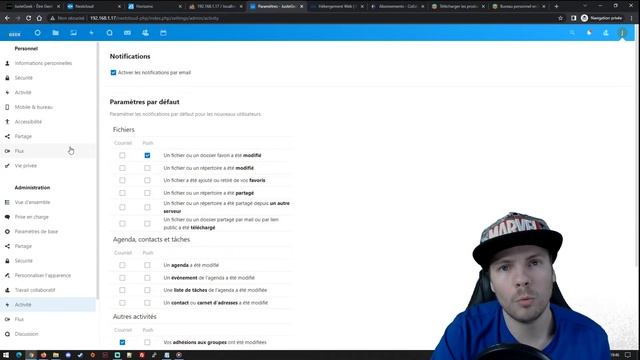Check Courriel for événement de l'agenda modifié
The width and height of the screenshot is (640, 360).
122,278
